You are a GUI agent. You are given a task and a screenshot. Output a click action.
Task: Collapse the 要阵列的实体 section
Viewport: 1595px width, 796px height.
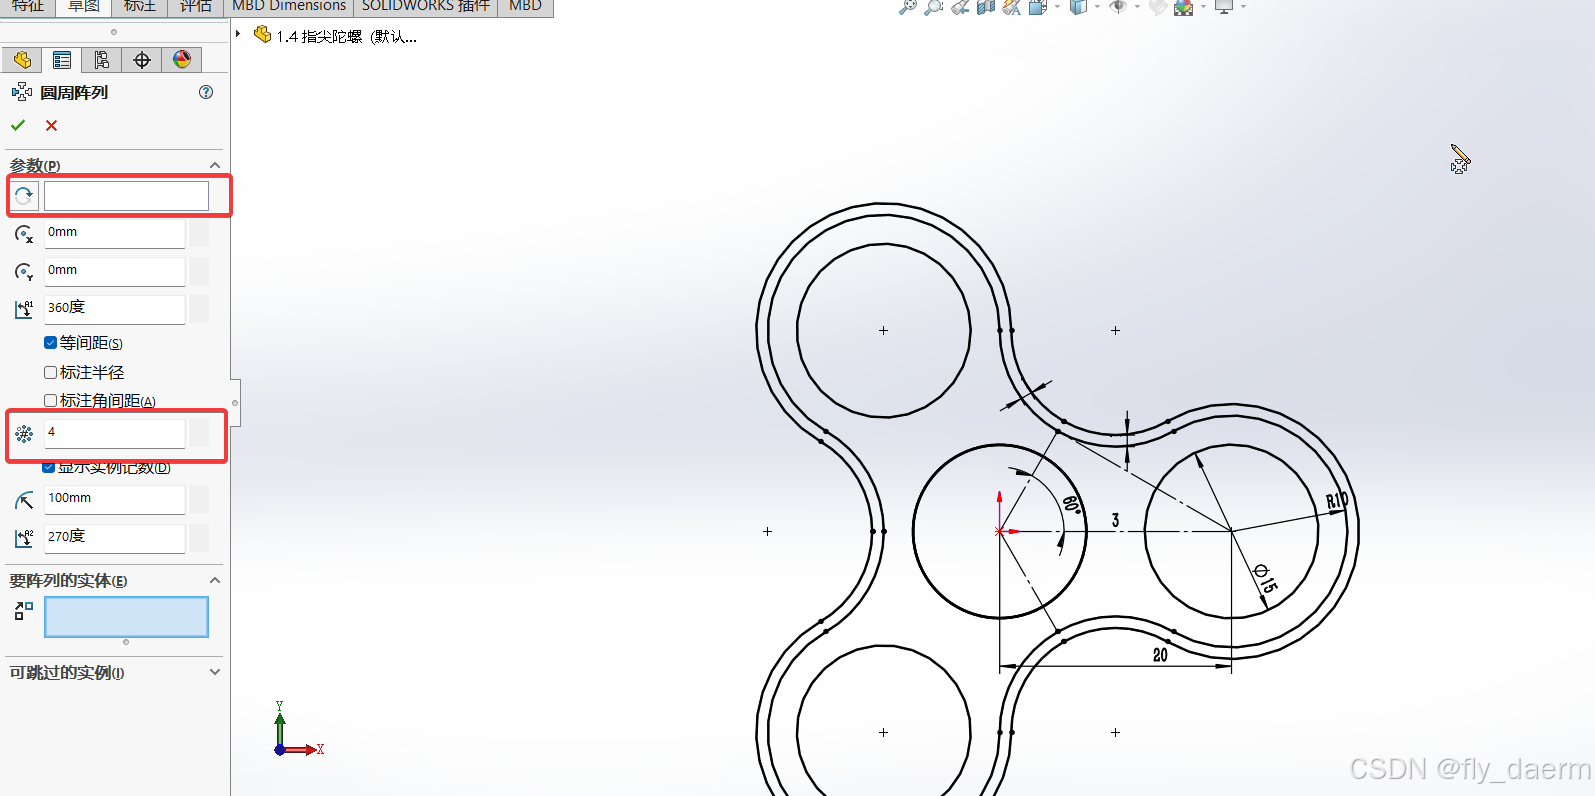(x=215, y=580)
